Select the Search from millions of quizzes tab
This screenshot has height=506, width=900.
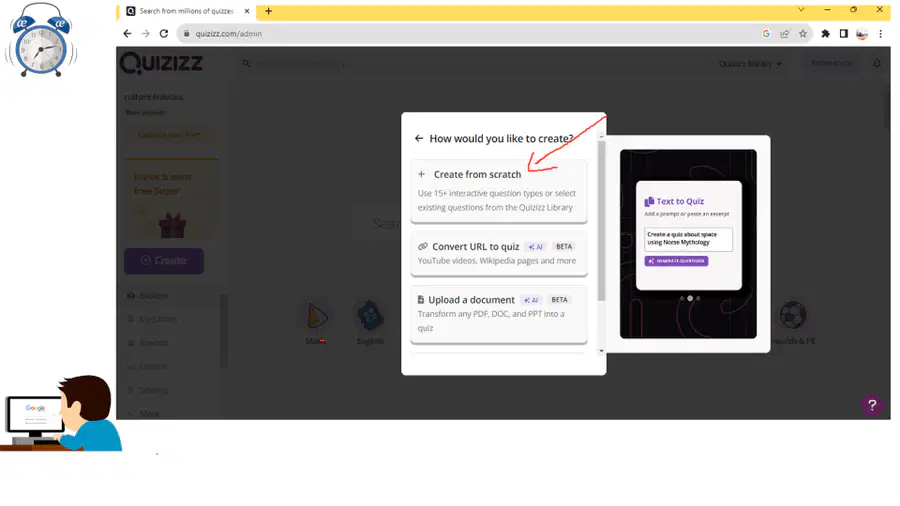pos(186,11)
